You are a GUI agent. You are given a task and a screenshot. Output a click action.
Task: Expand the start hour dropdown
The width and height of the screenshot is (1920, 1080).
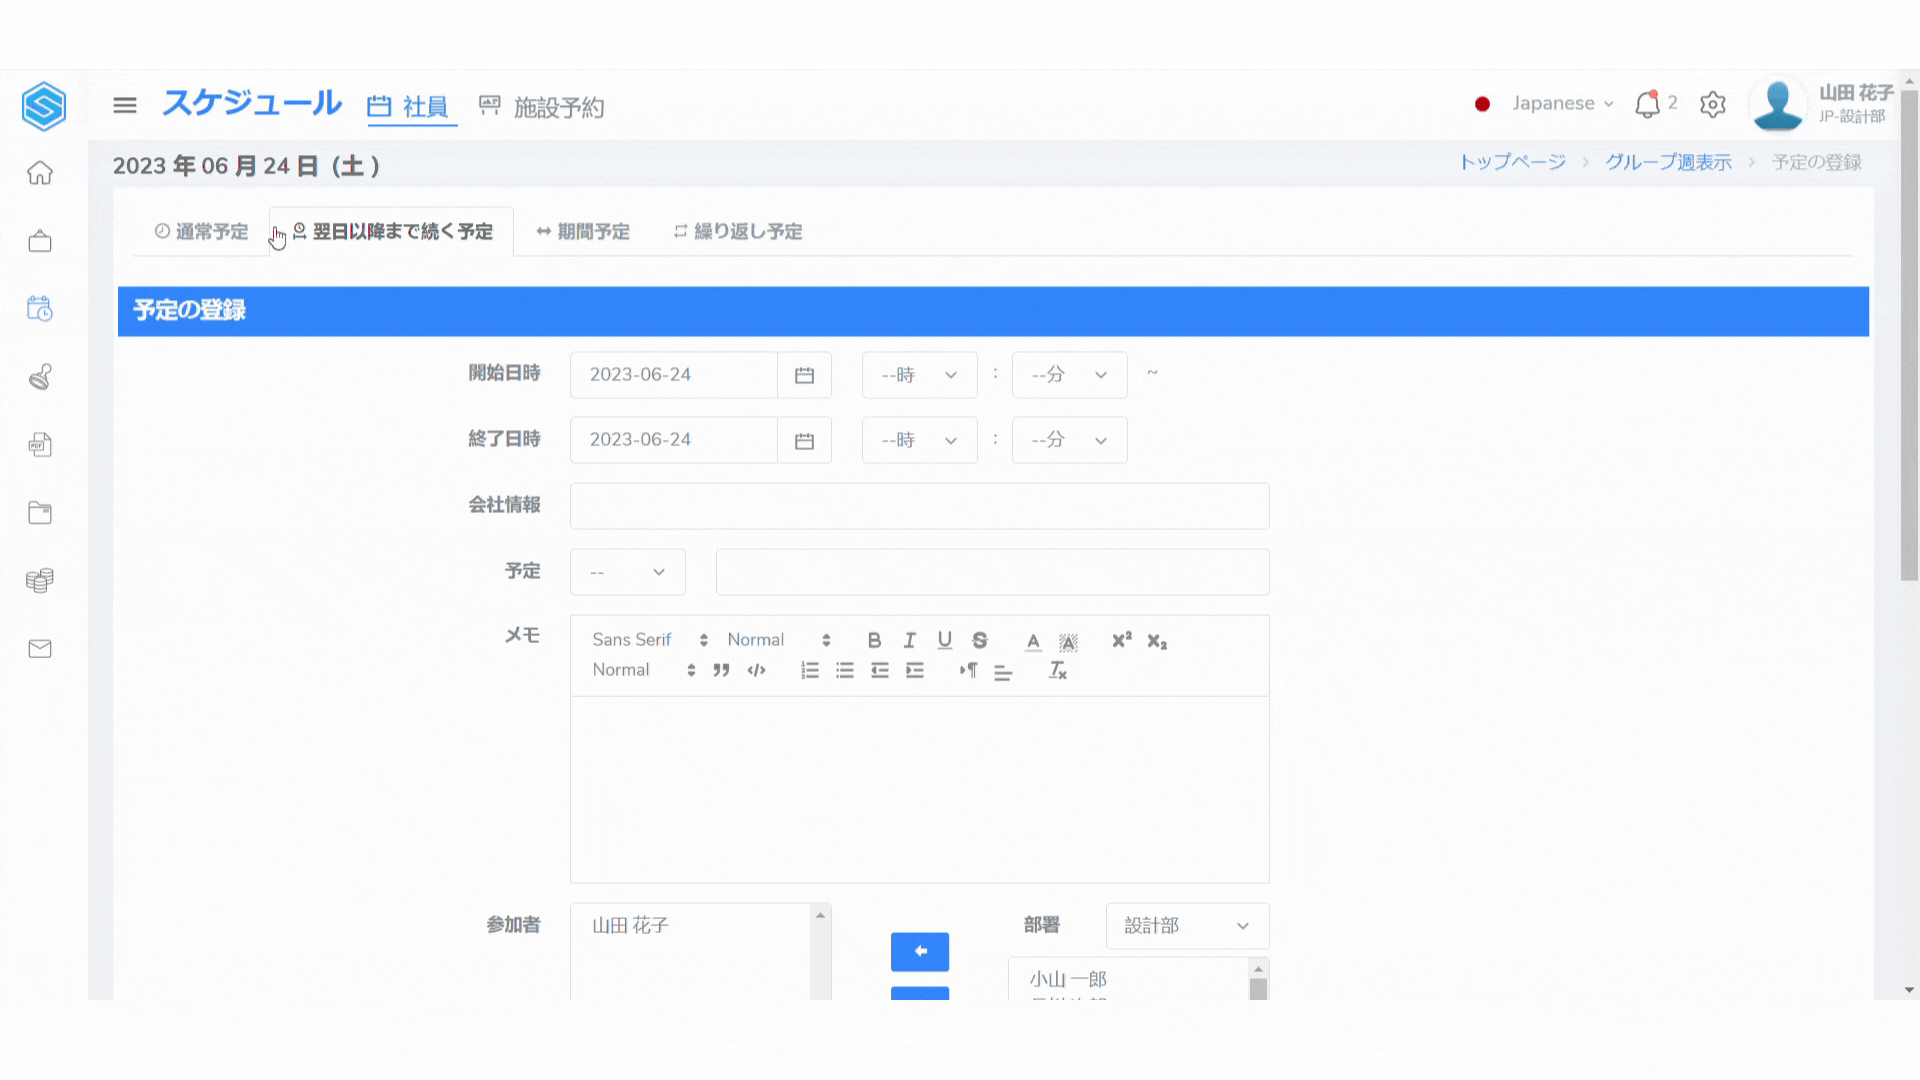point(919,375)
